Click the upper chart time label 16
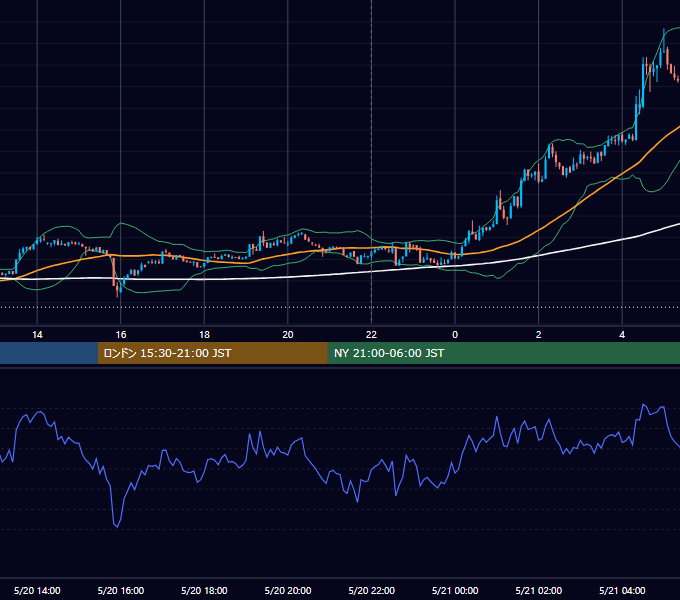Viewport: 680px width, 600px height. [121, 335]
